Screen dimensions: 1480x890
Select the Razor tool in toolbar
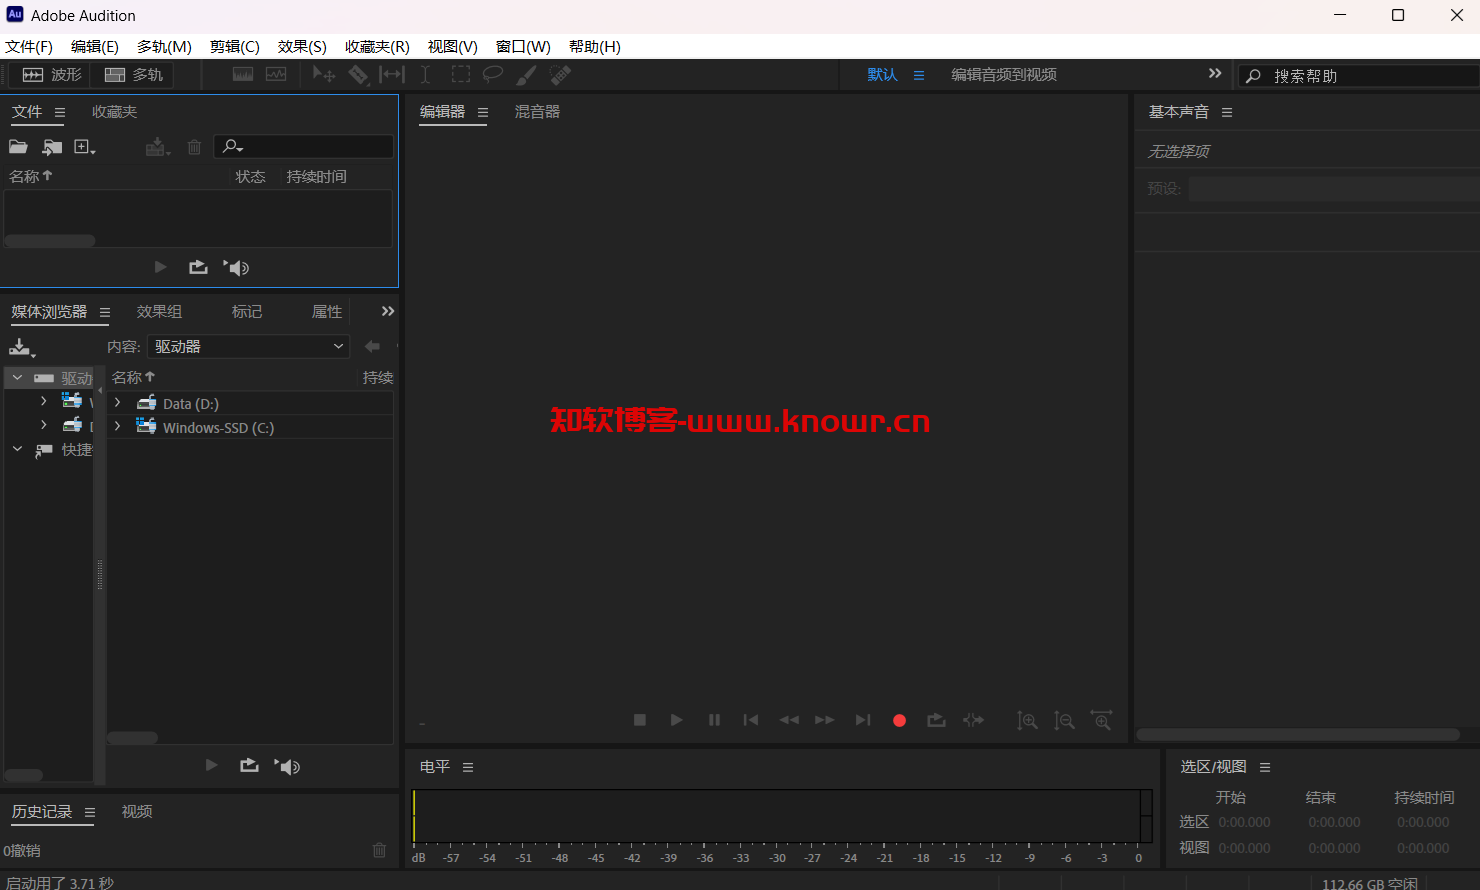(x=358, y=75)
